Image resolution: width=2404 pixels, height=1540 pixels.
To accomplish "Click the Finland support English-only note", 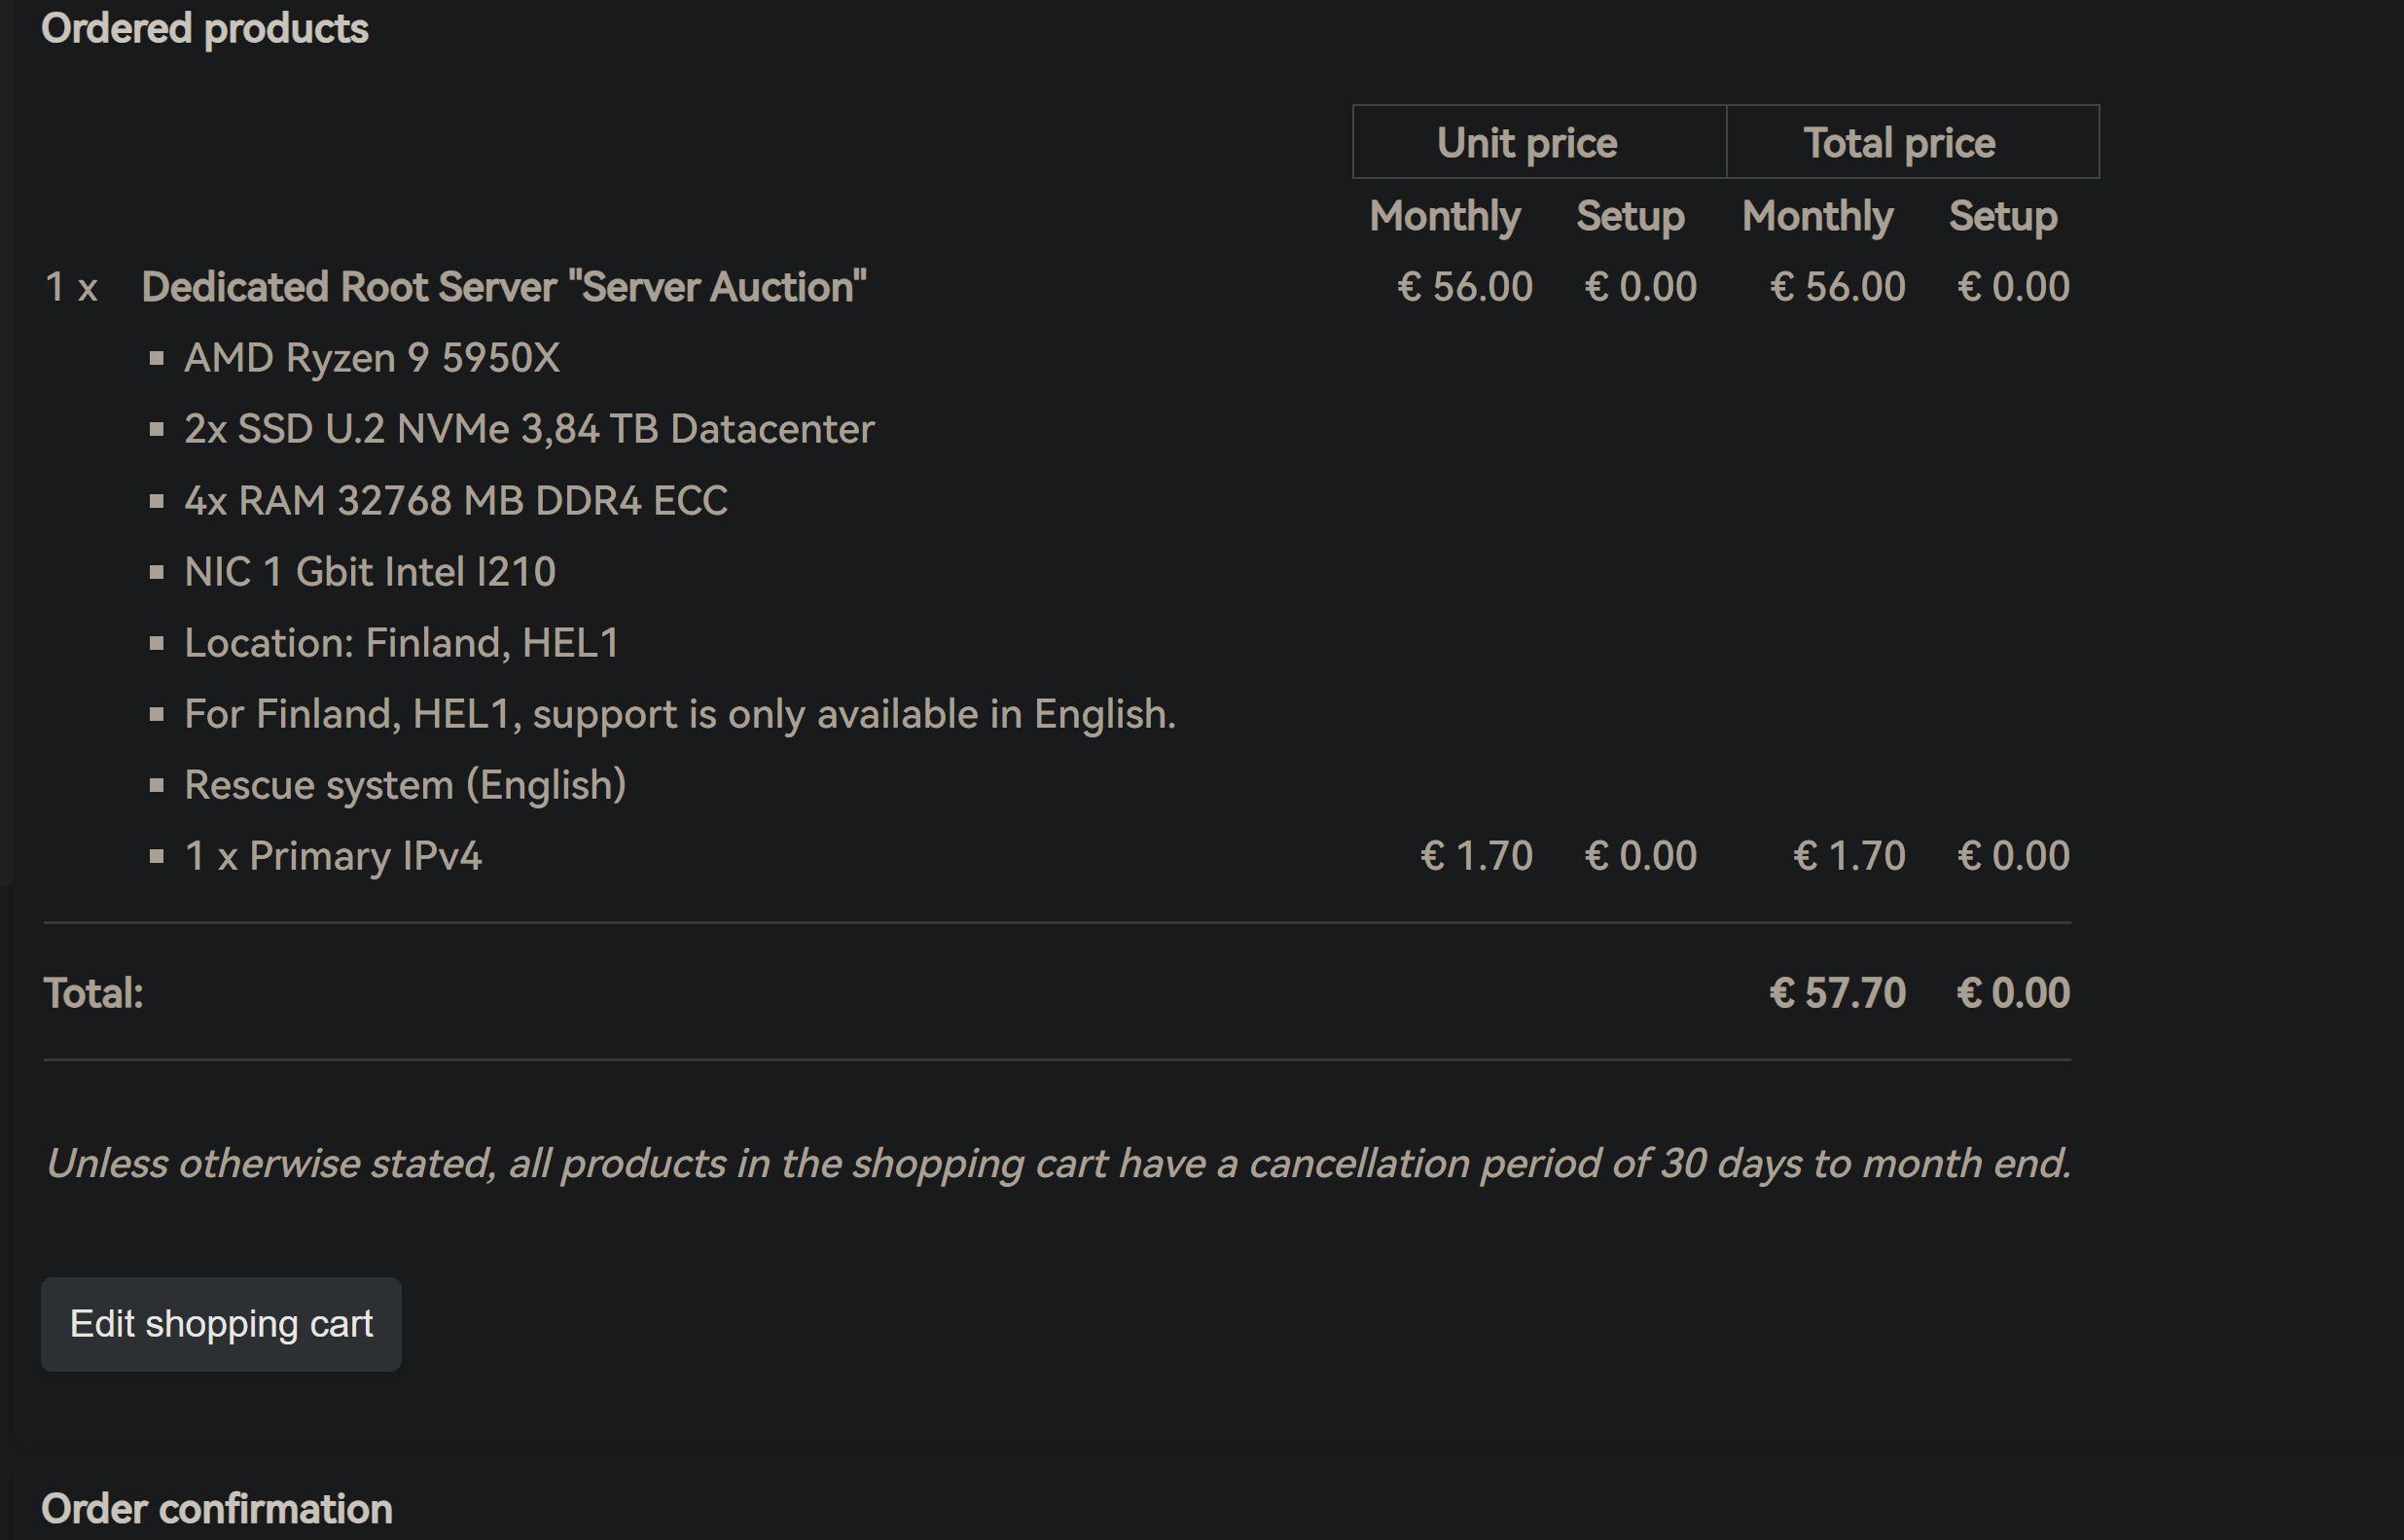I will [x=680, y=714].
